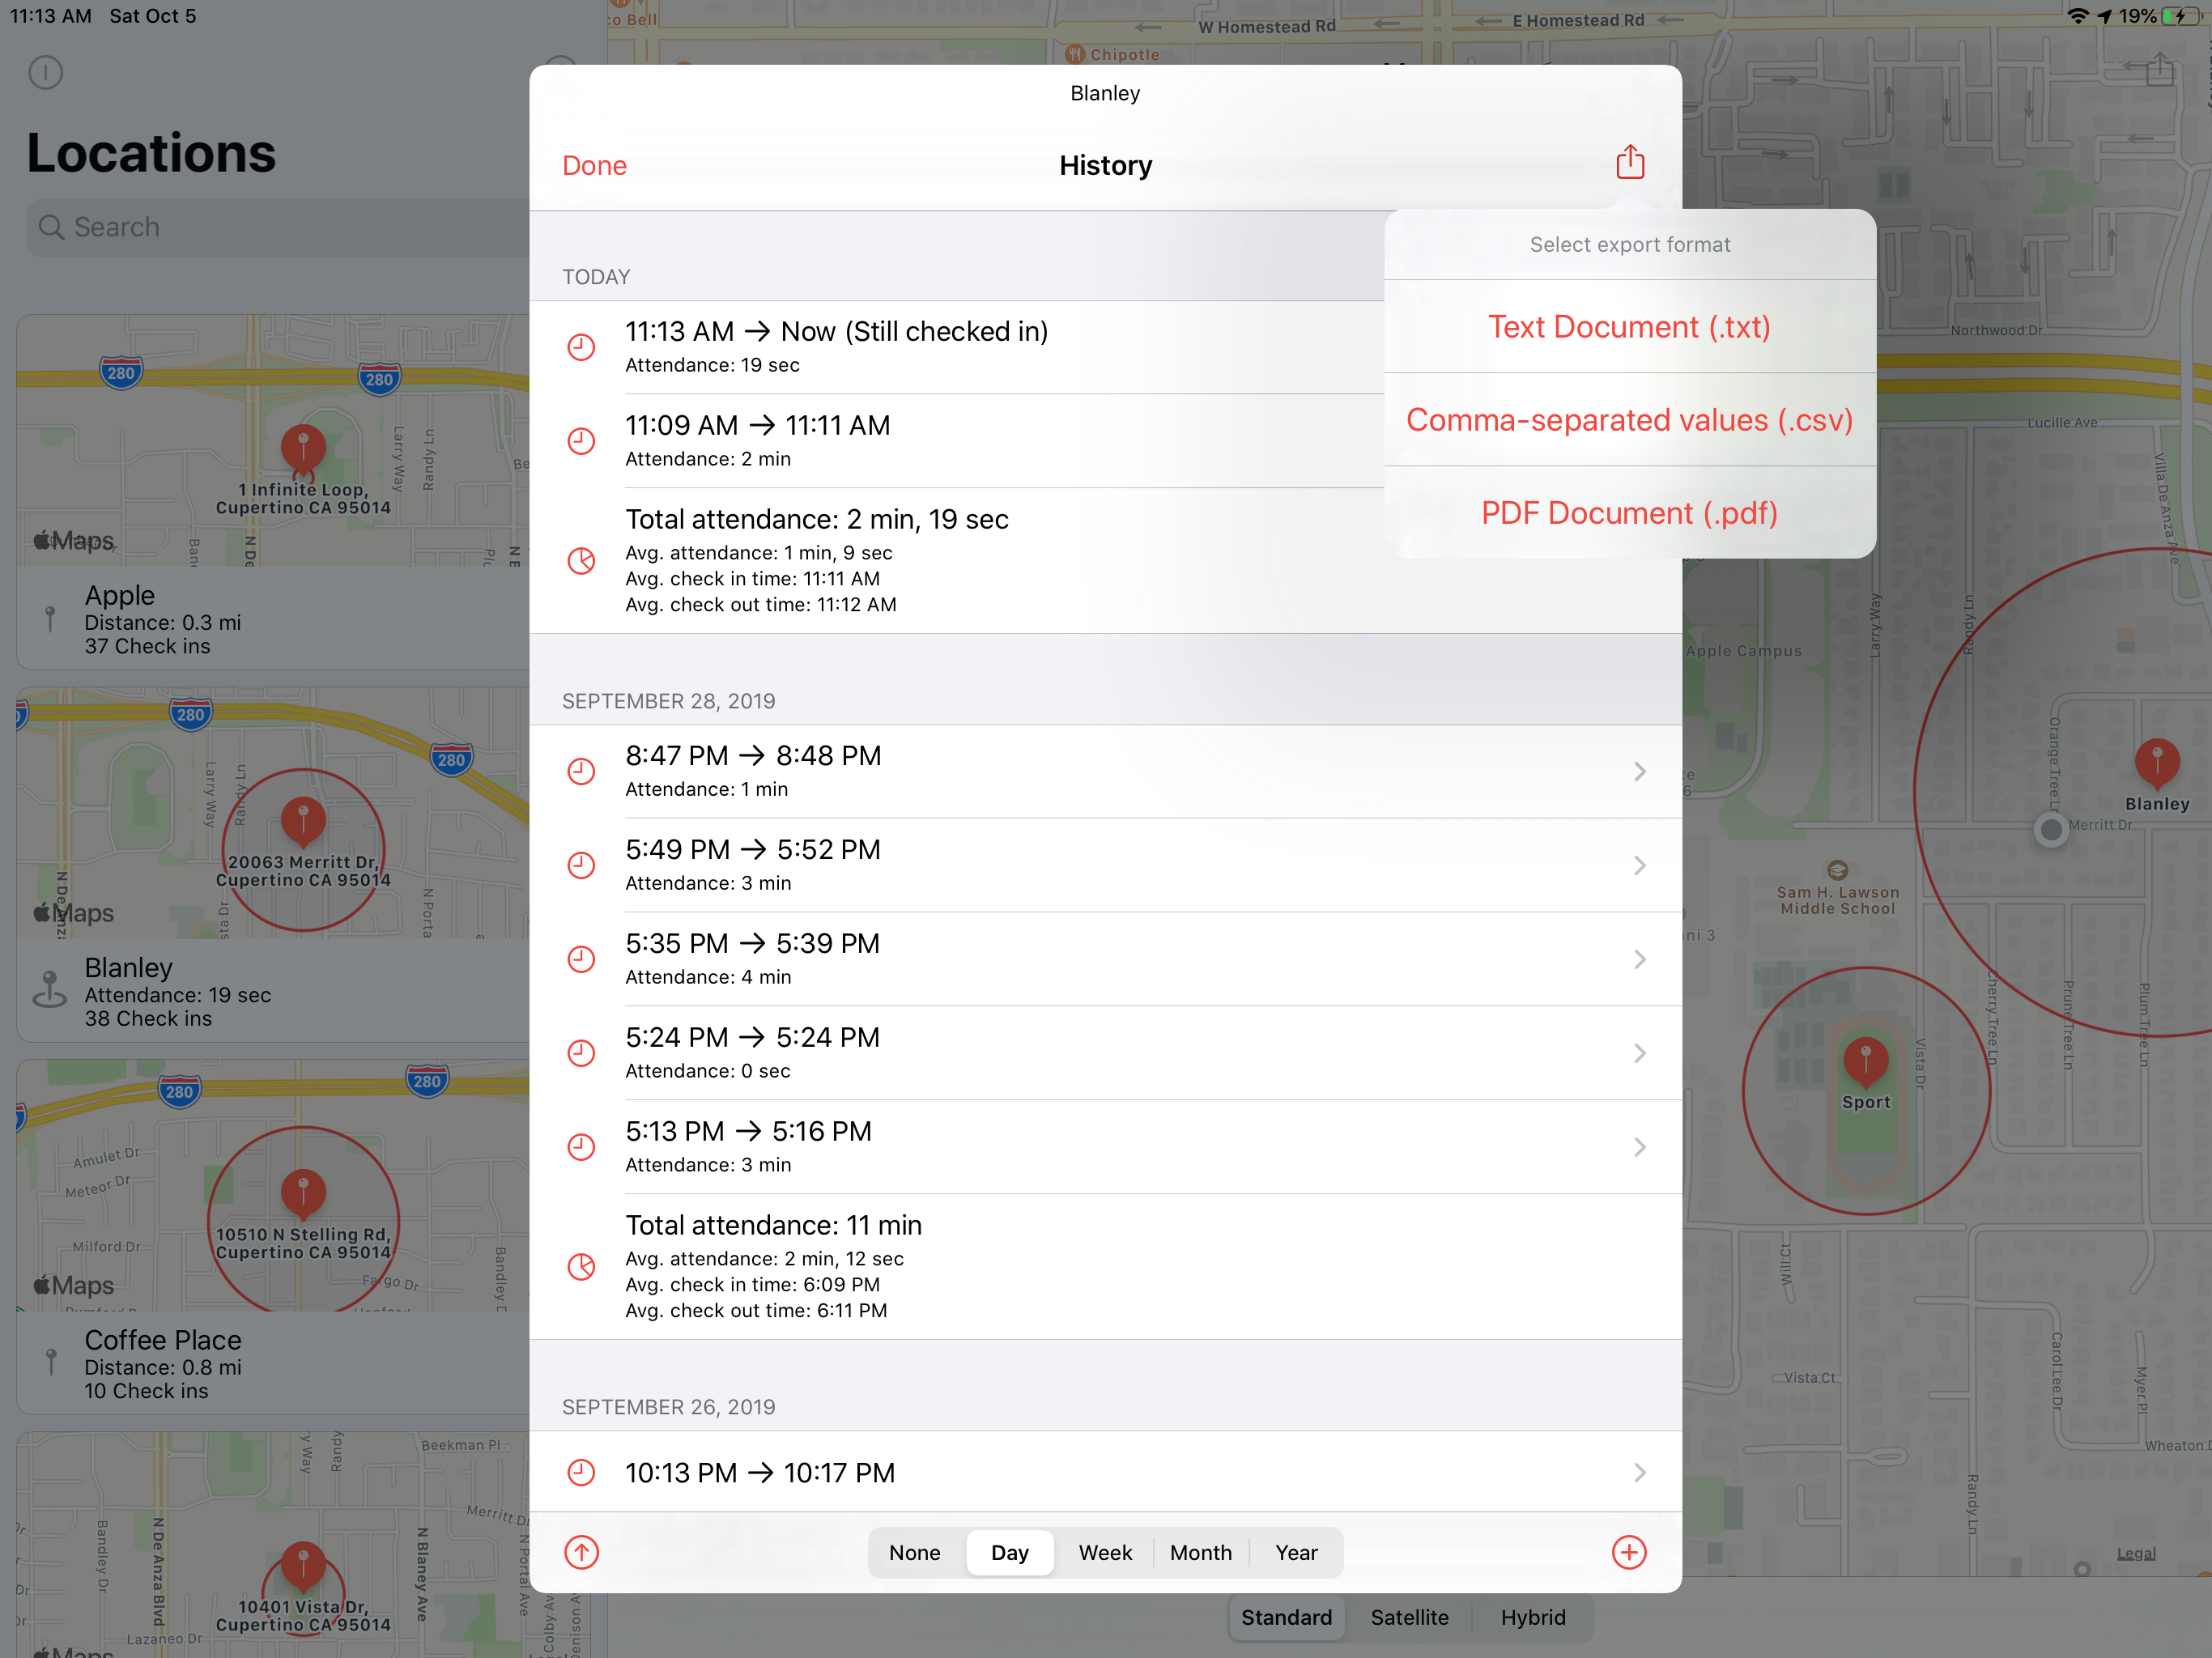Open the 5:35 PM entry chevron

[1639, 959]
